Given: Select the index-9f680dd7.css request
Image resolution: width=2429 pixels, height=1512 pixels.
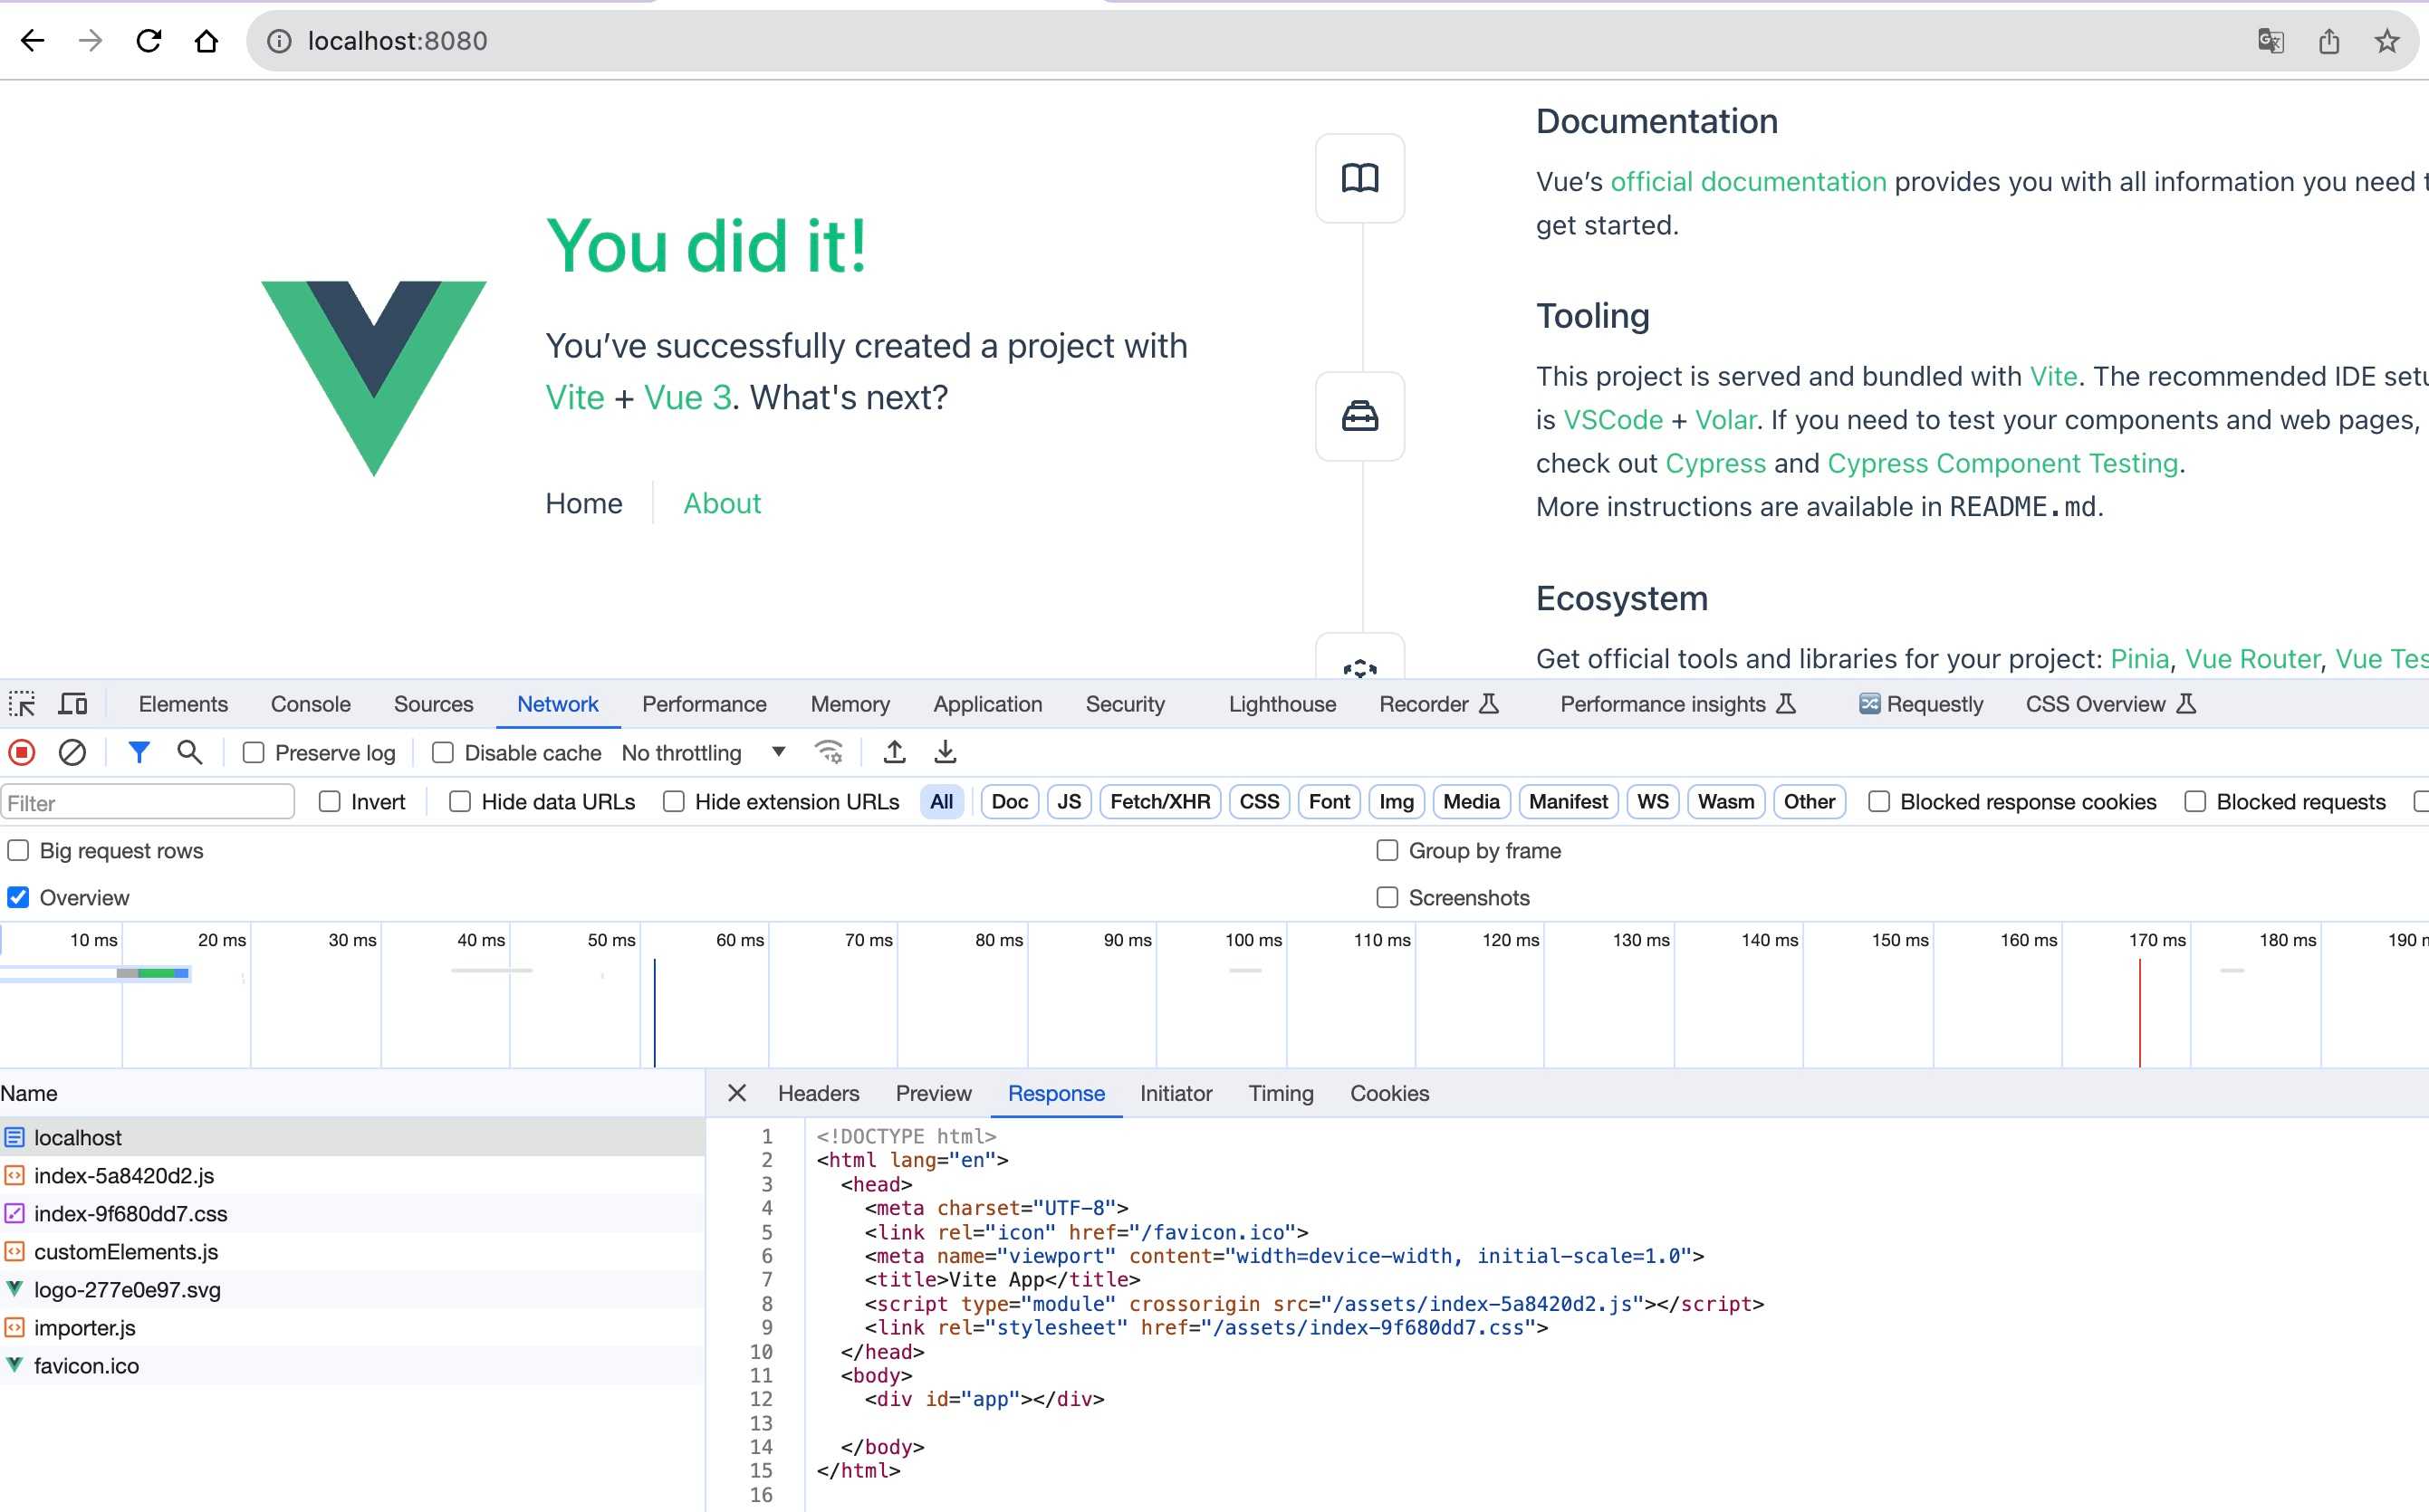Looking at the screenshot, I should tap(352, 1213).
